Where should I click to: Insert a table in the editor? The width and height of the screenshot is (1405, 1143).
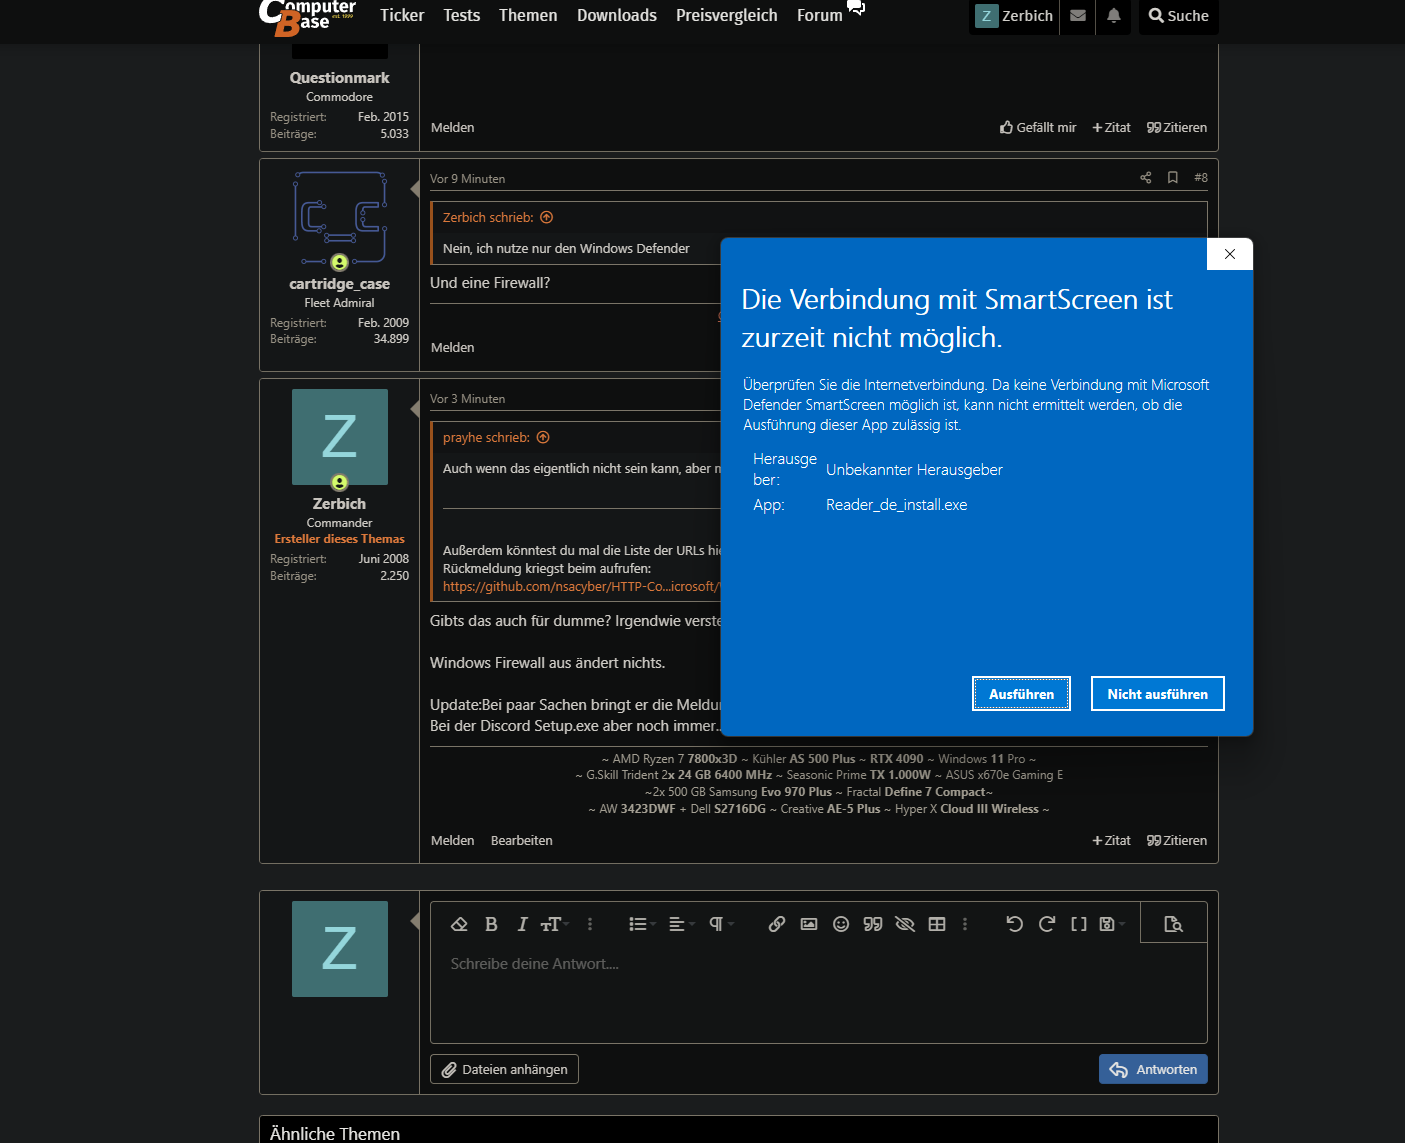click(937, 924)
